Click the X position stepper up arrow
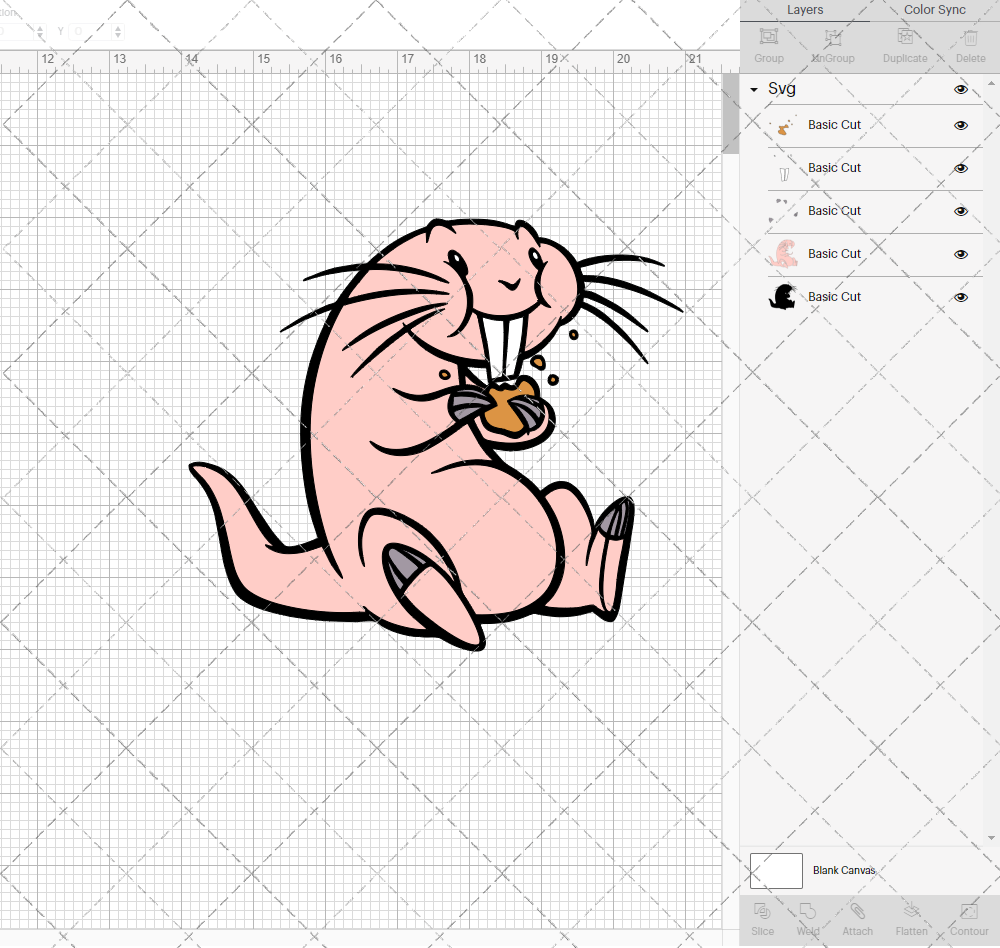The width and height of the screenshot is (1000, 948). click(x=40, y=28)
